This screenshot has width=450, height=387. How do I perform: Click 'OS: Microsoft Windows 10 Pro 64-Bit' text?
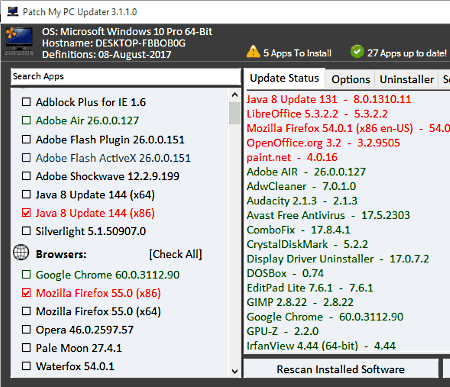tap(127, 32)
